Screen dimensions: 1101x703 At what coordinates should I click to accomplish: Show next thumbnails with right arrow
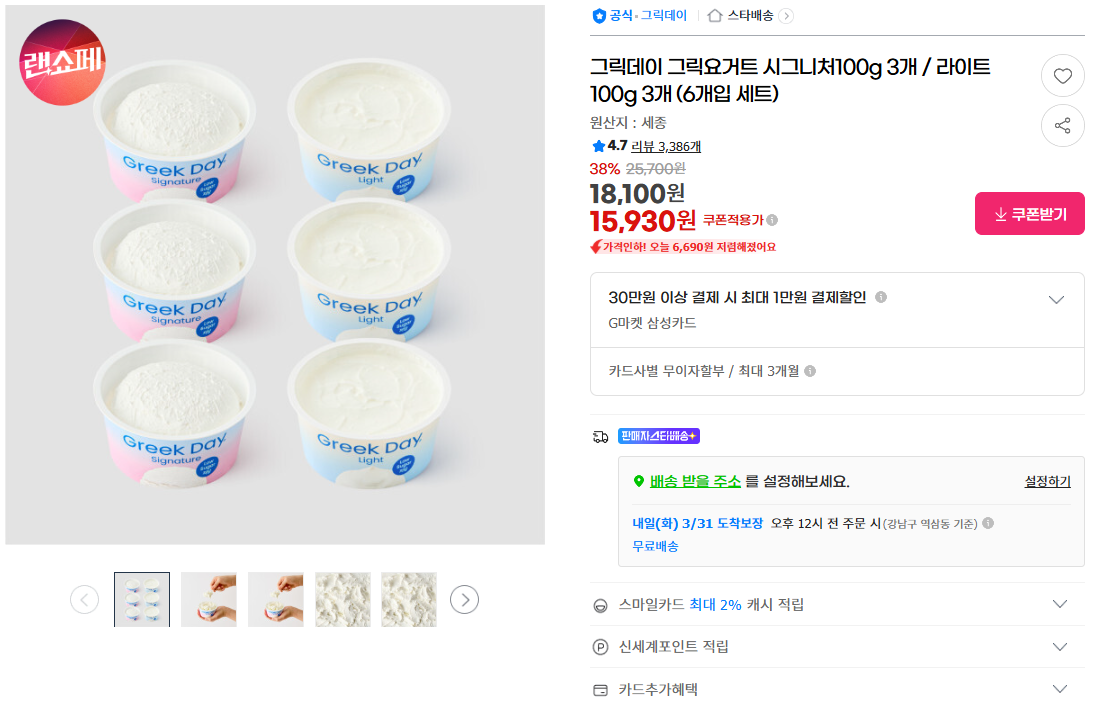pyautogui.click(x=464, y=599)
